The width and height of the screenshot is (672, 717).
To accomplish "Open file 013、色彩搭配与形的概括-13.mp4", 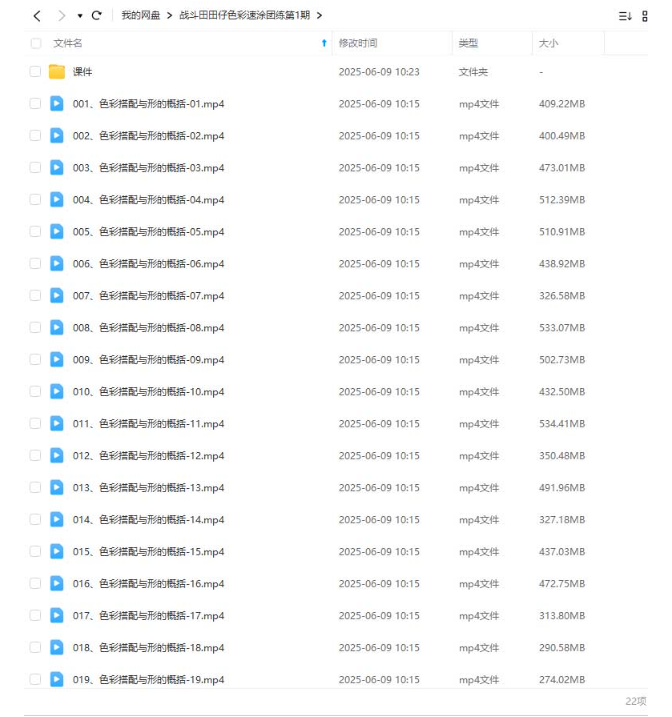I will coord(149,488).
